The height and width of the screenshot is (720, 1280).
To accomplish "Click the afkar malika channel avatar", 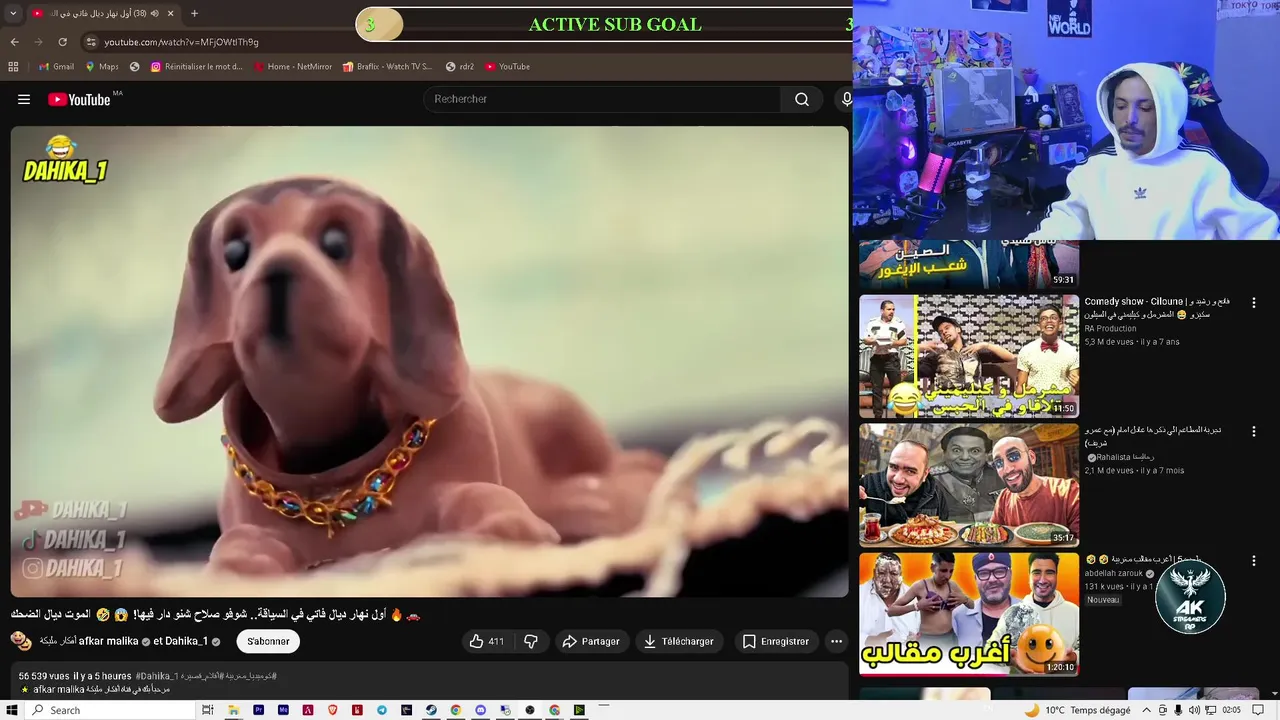I will (x=21, y=641).
